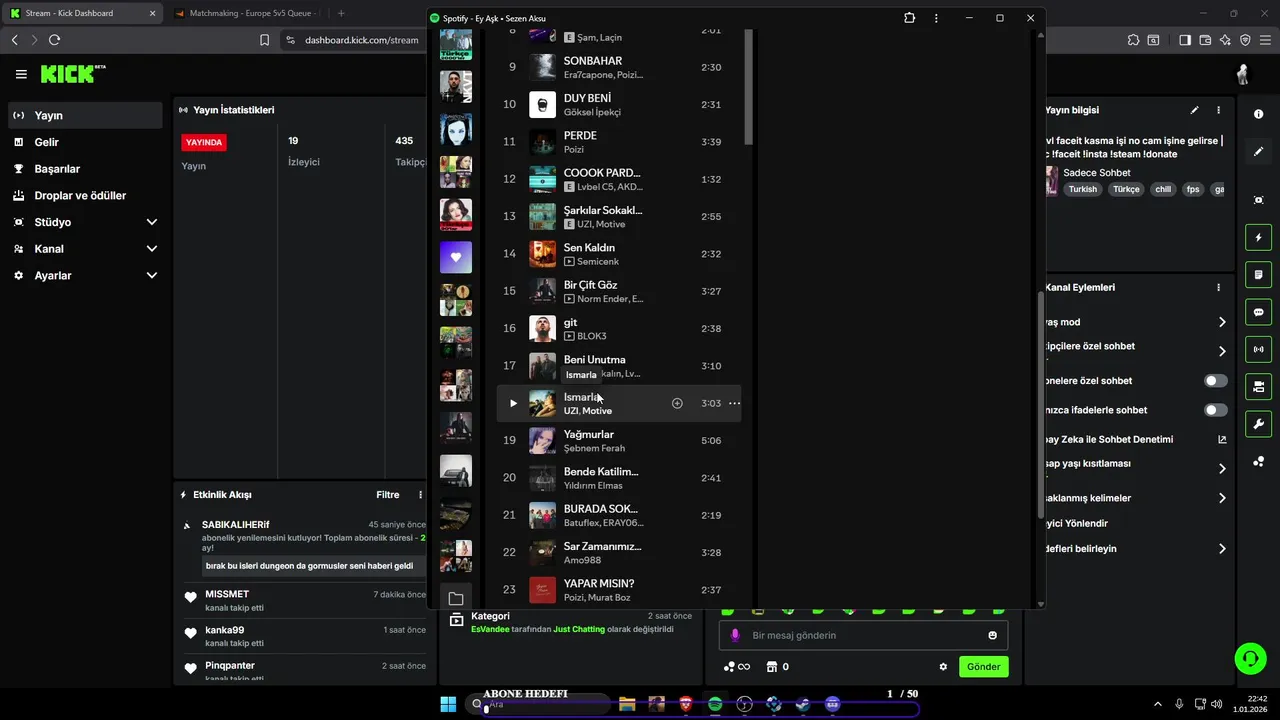This screenshot has height=720, width=1280.
Task: Open 'aklanmış kelimeler' chevron option
Action: tap(1222, 498)
